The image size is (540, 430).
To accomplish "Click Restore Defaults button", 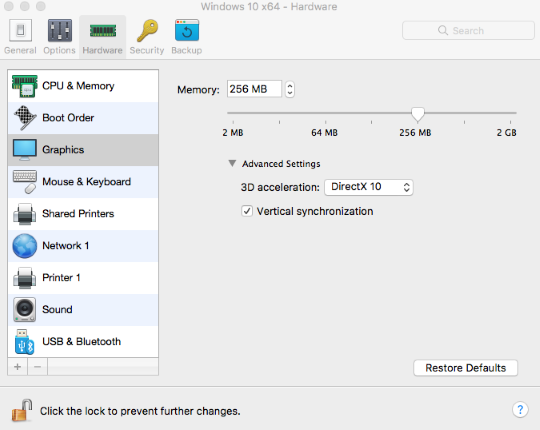I will click(465, 368).
